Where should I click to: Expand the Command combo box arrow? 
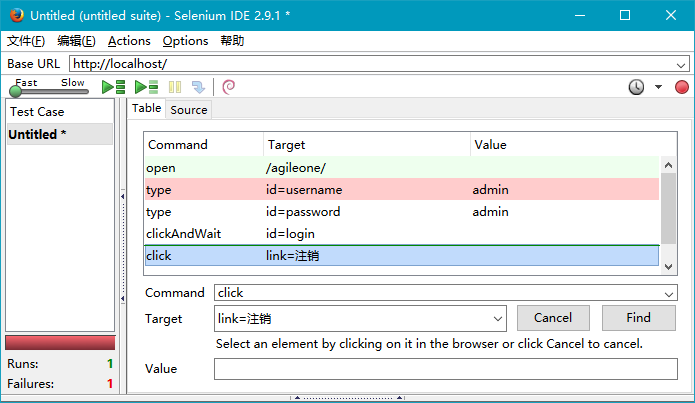pyautogui.click(x=669, y=294)
